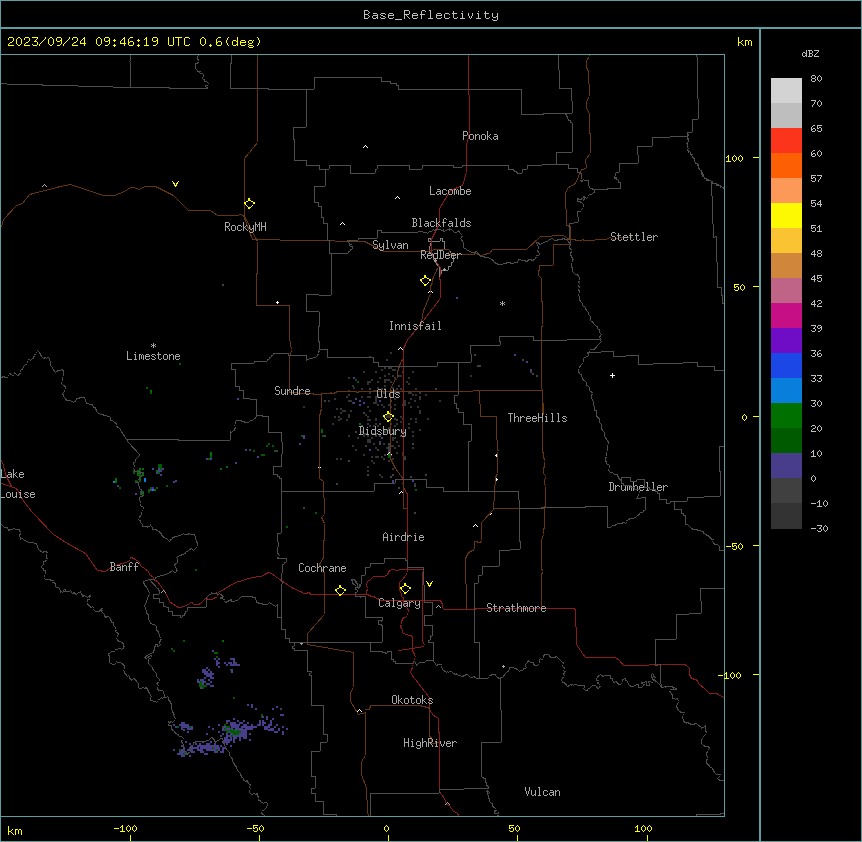Click the timestamp 2023/09/24 09:46:19 UTC
The width and height of the screenshot is (862, 842).
point(99,42)
